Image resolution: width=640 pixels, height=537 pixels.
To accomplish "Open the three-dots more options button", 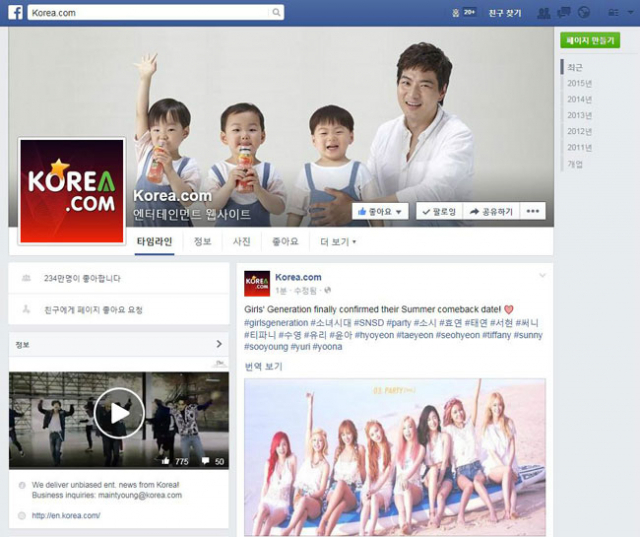I will coord(533,211).
